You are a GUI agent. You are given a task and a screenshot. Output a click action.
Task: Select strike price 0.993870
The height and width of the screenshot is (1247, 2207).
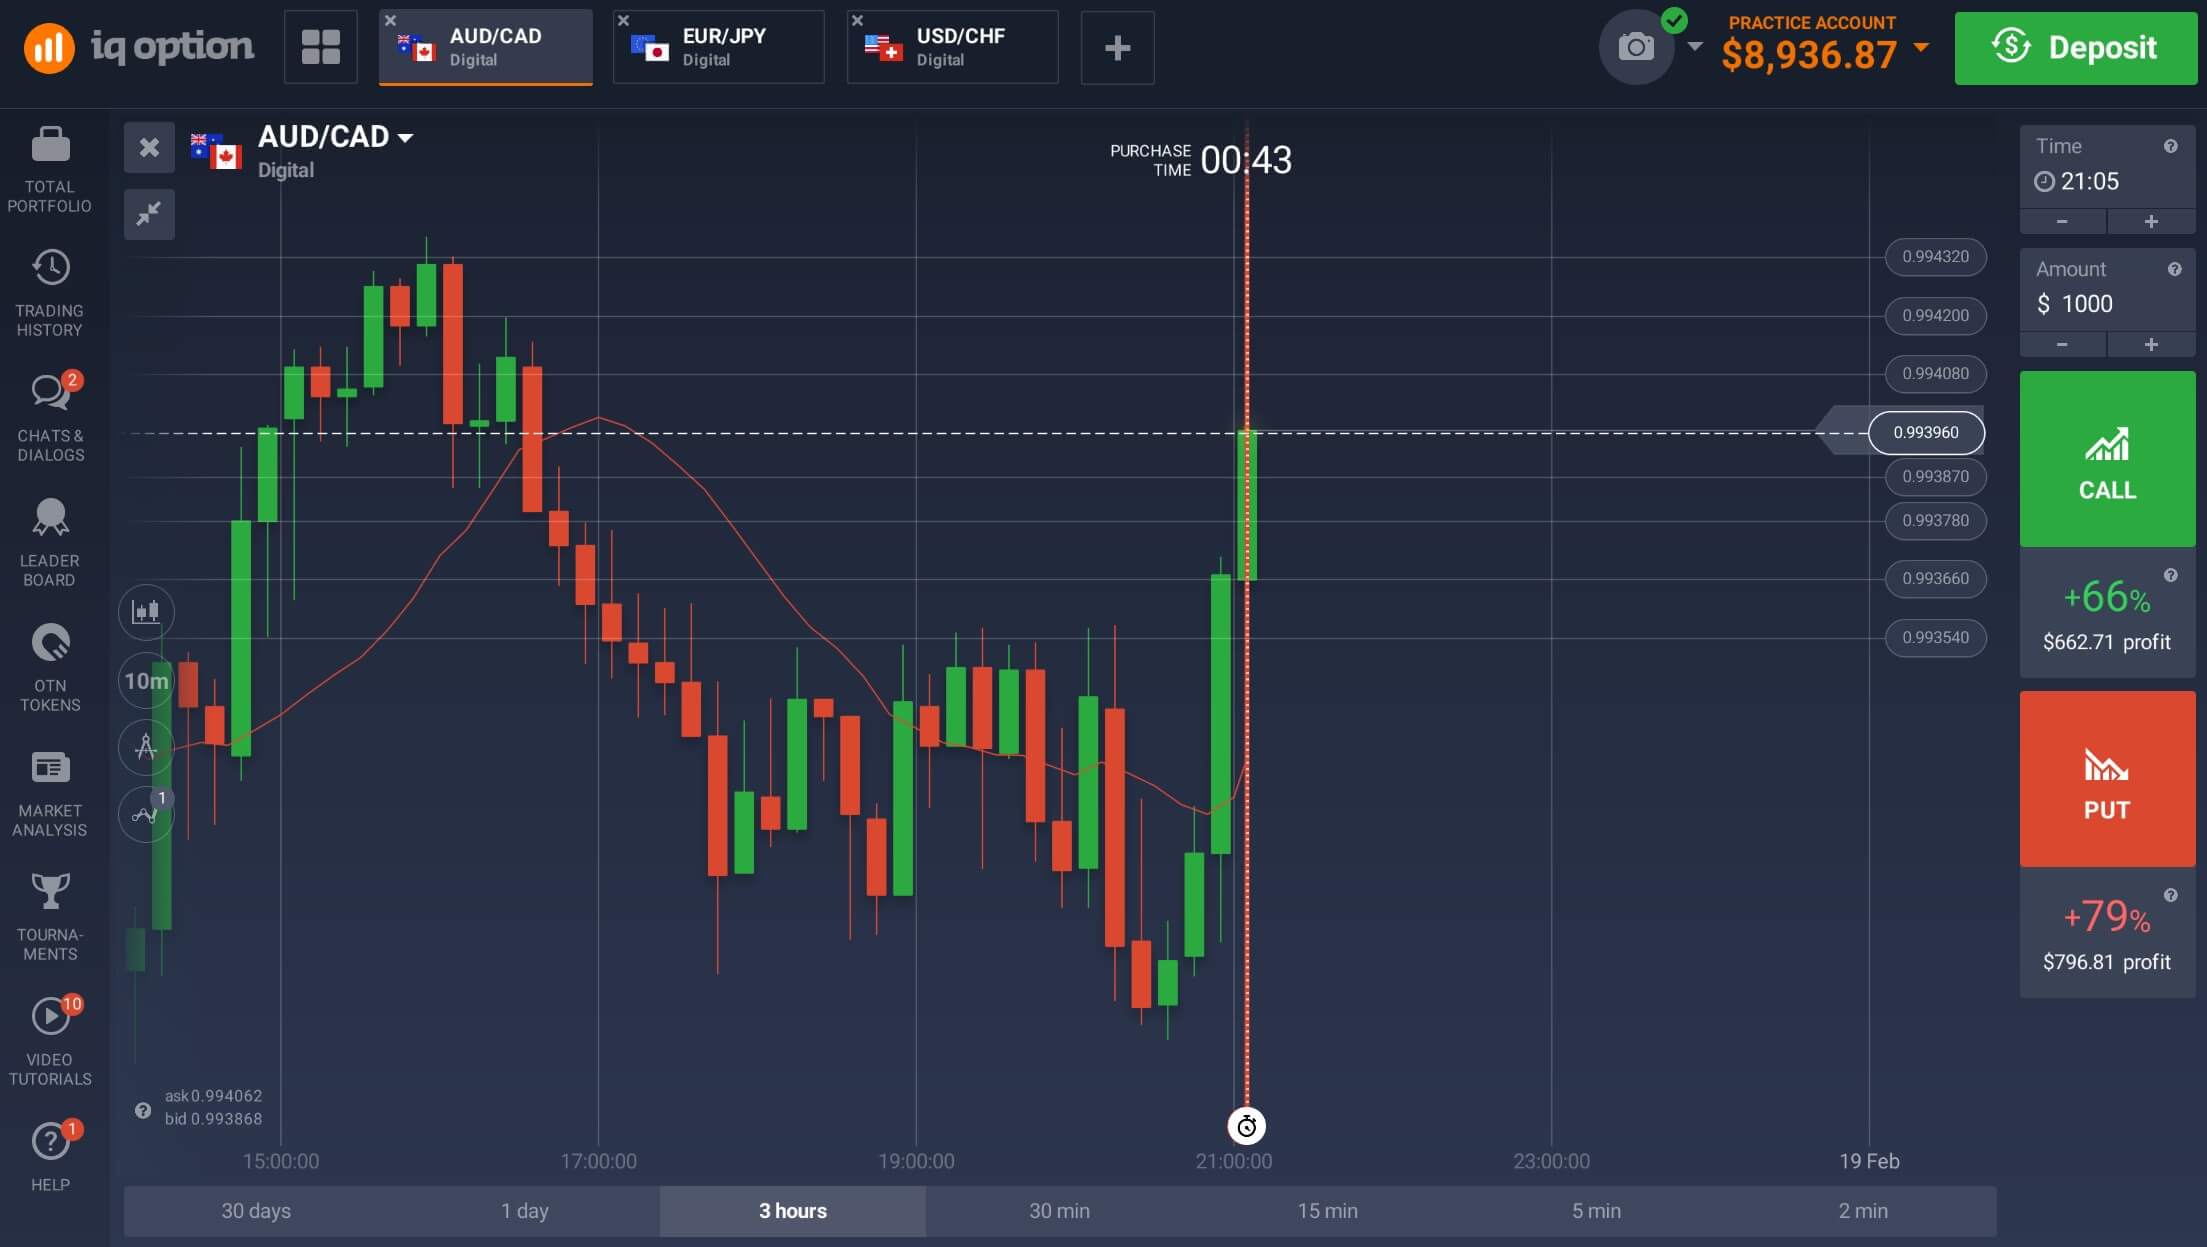point(1936,477)
